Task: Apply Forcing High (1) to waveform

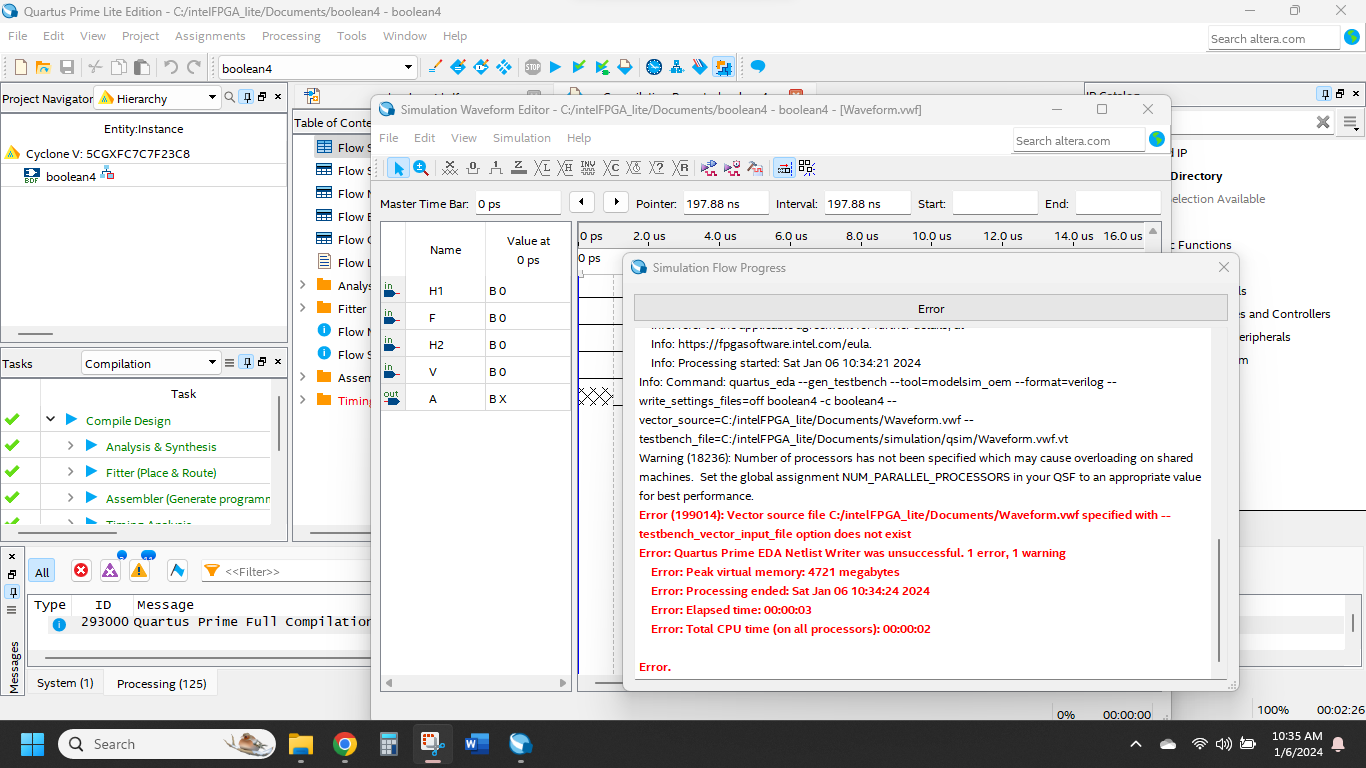Action: (496, 168)
